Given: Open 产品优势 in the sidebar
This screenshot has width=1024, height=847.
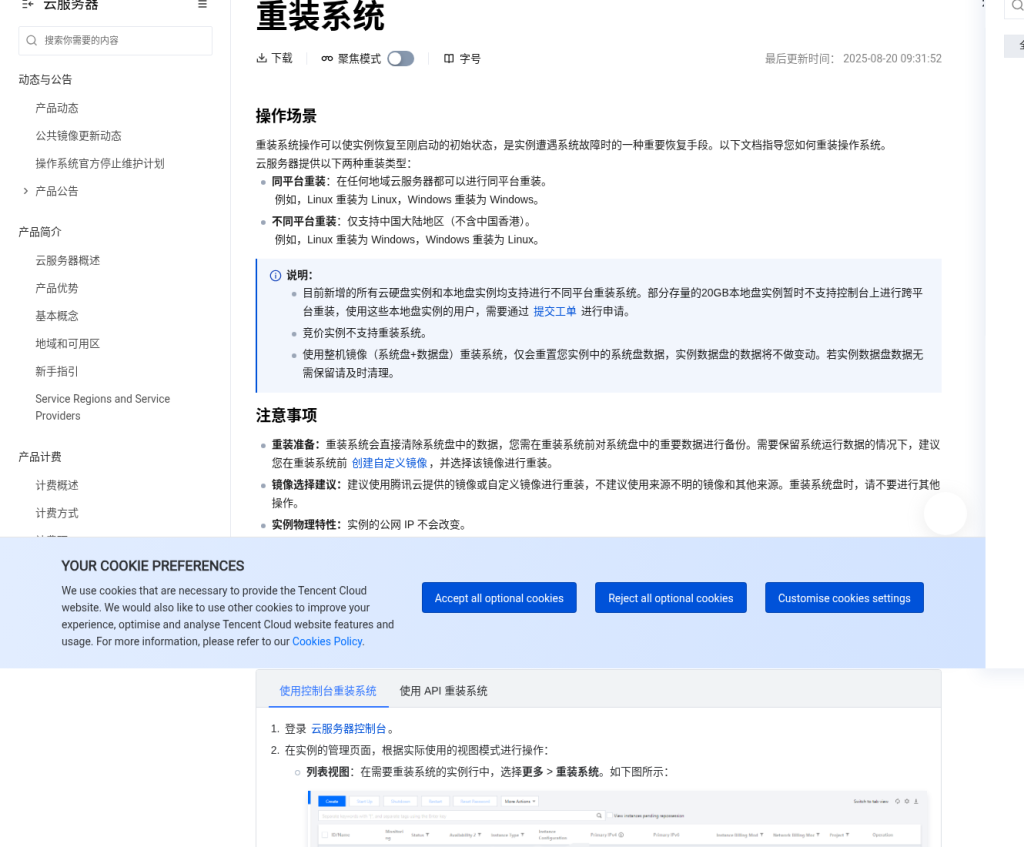Looking at the screenshot, I should 57,288.
